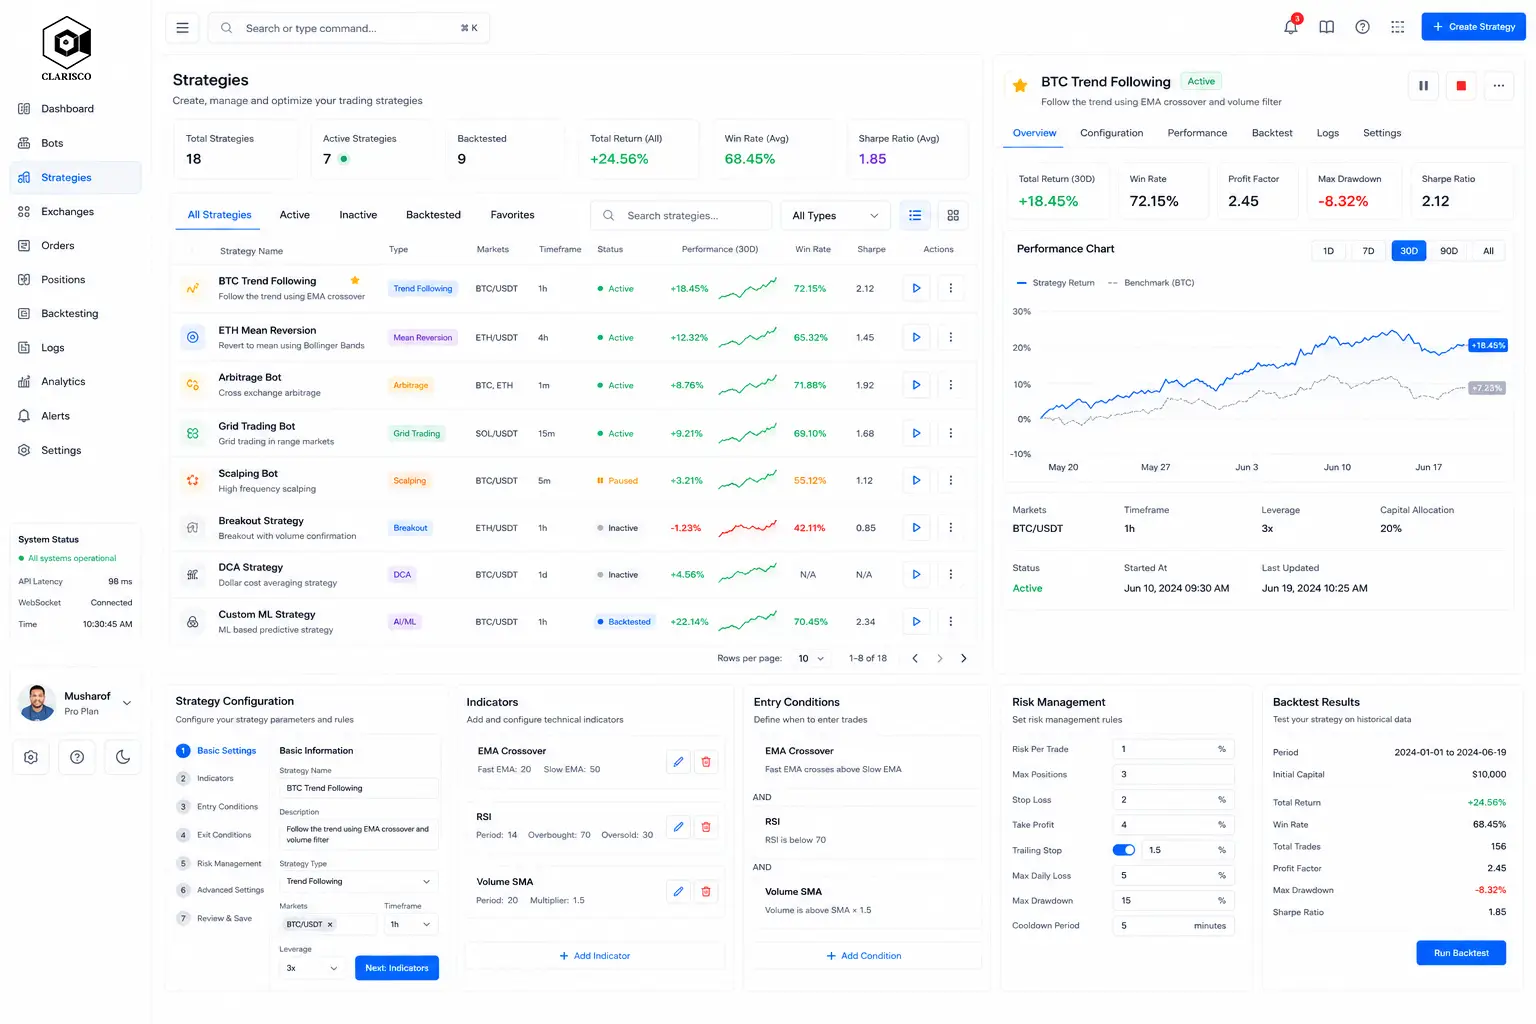This screenshot has width=1536, height=1024.
Task: Start the Scalping Bot with play icon
Action: coord(916,480)
